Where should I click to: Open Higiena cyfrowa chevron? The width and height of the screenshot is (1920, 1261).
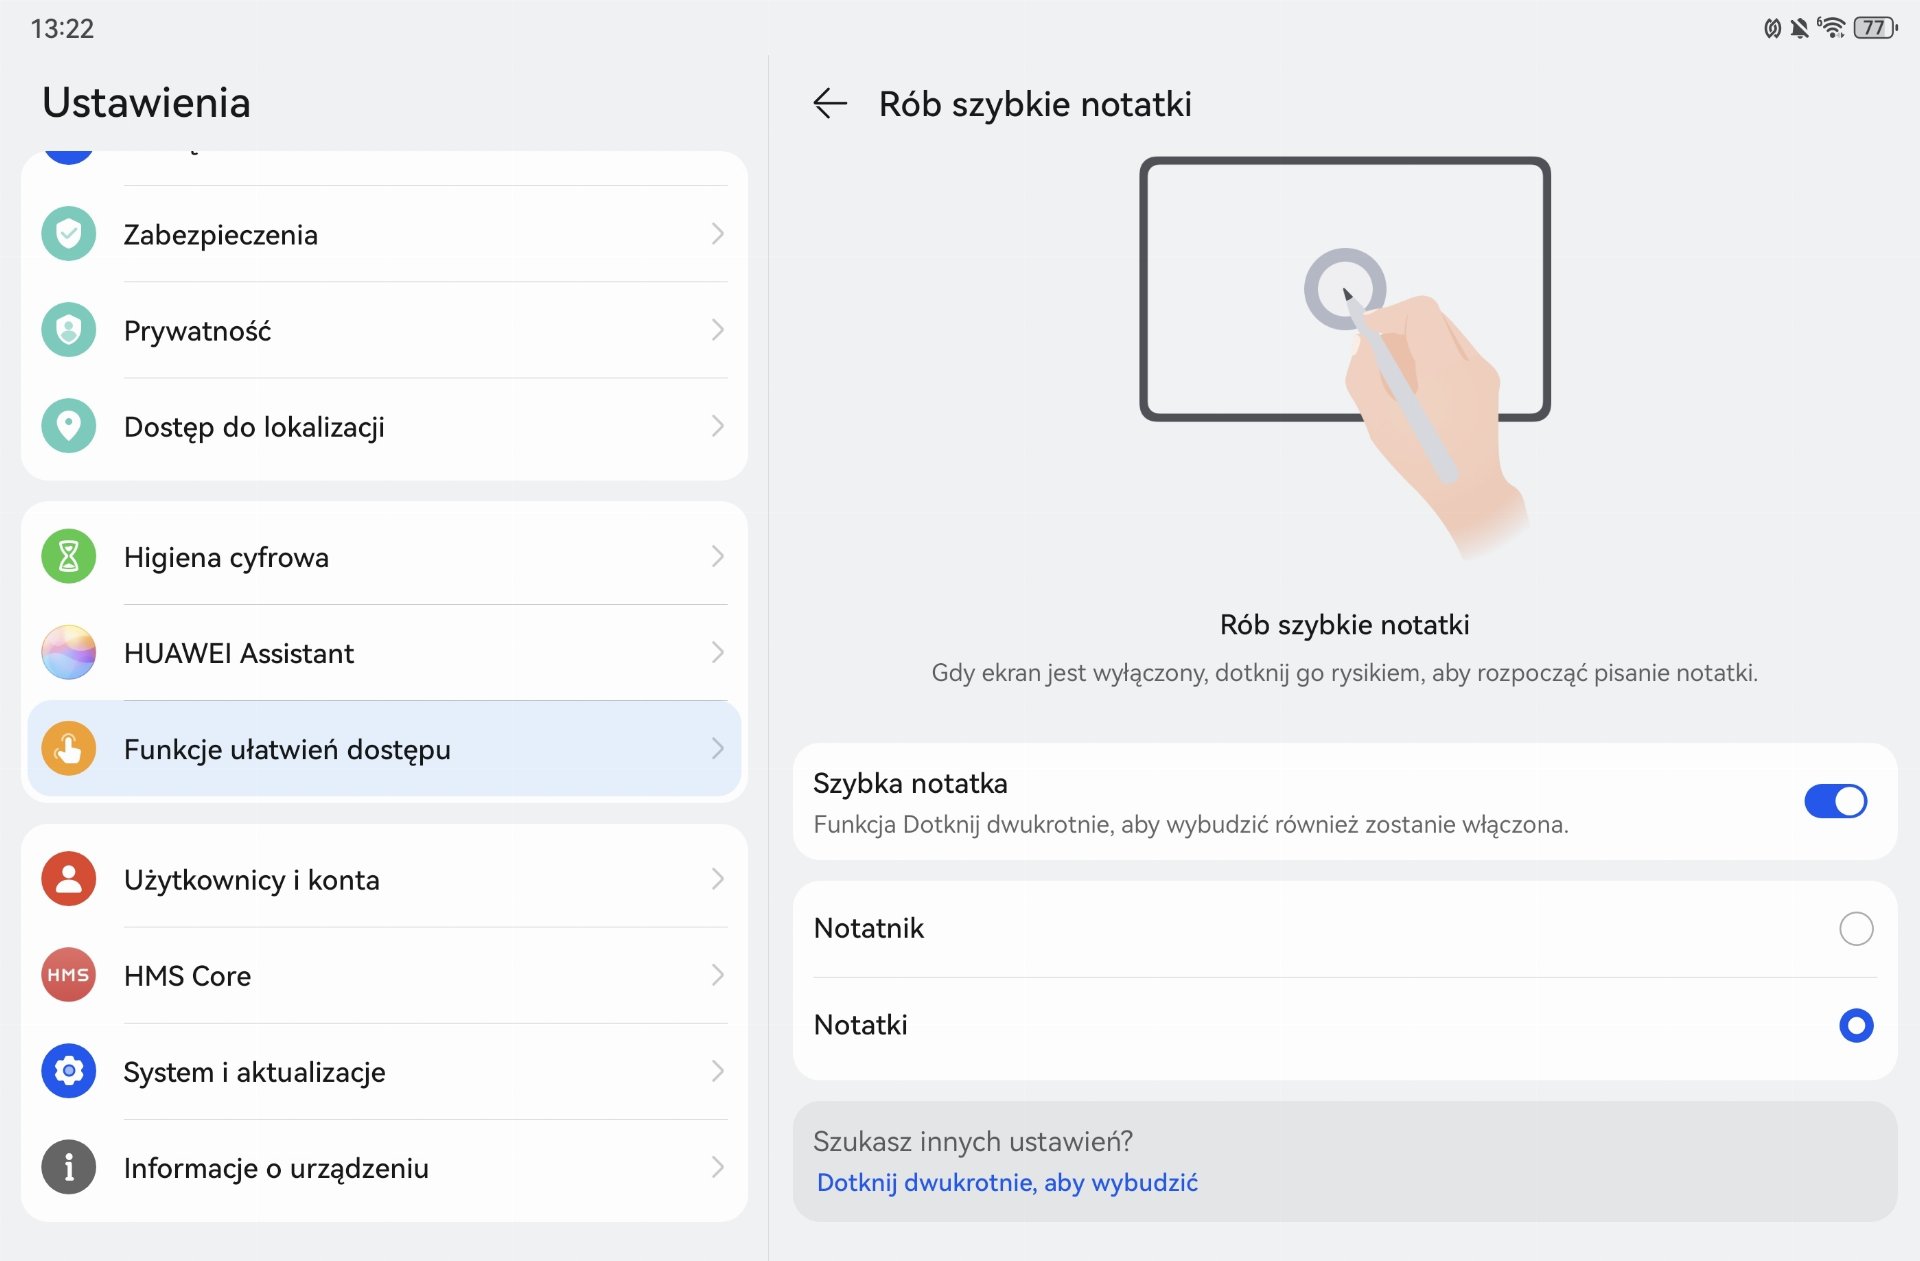pos(717,556)
